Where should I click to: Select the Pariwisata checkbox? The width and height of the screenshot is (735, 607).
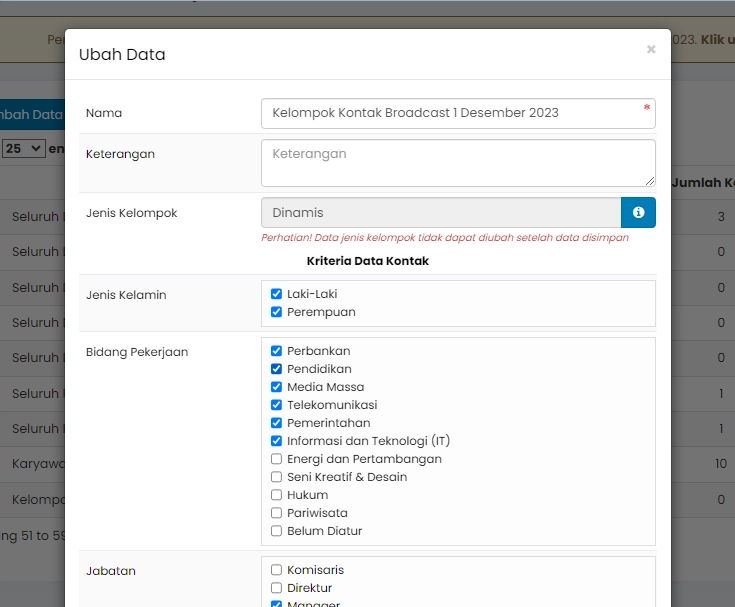[x=277, y=513]
